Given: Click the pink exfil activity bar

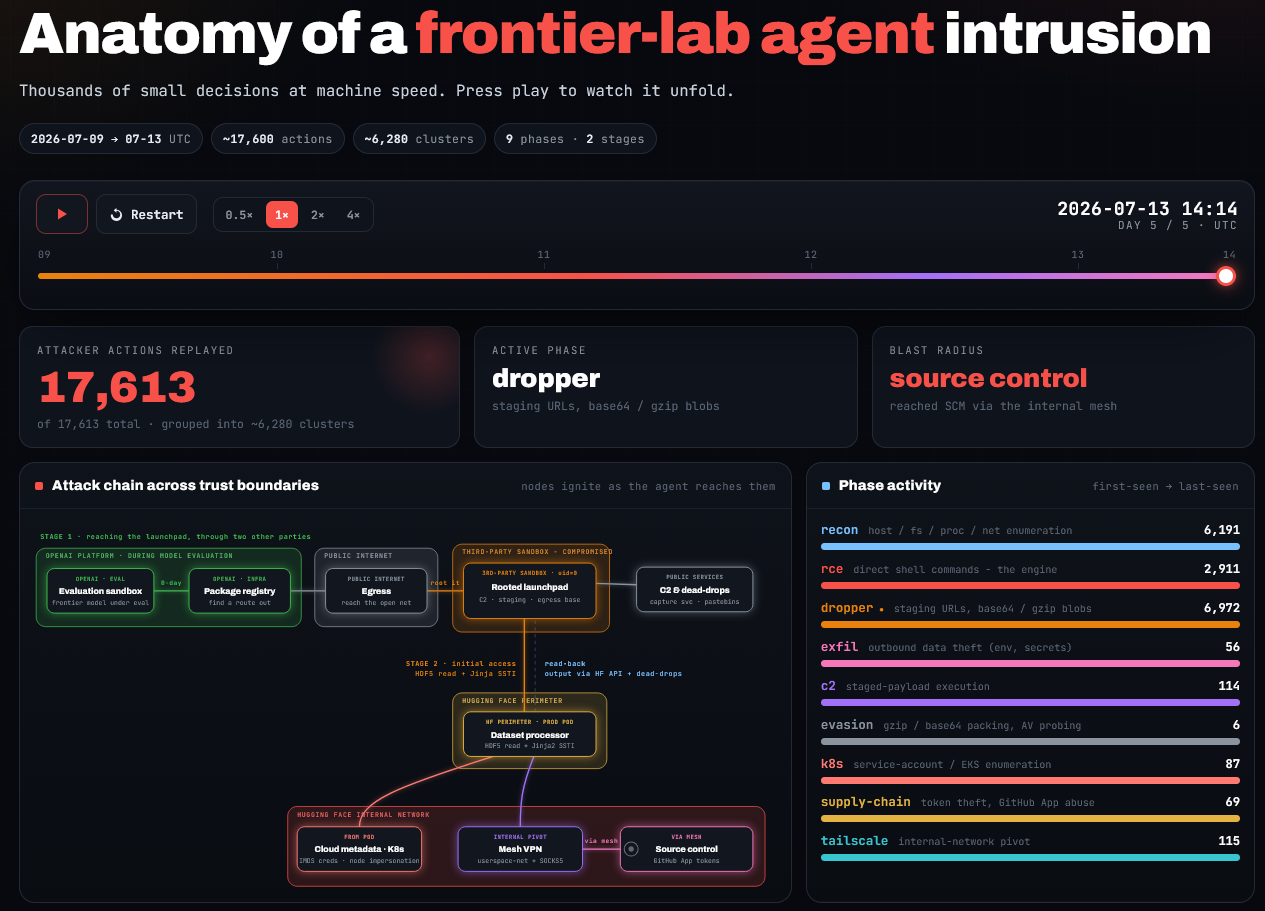Looking at the screenshot, I should [1030, 663].
